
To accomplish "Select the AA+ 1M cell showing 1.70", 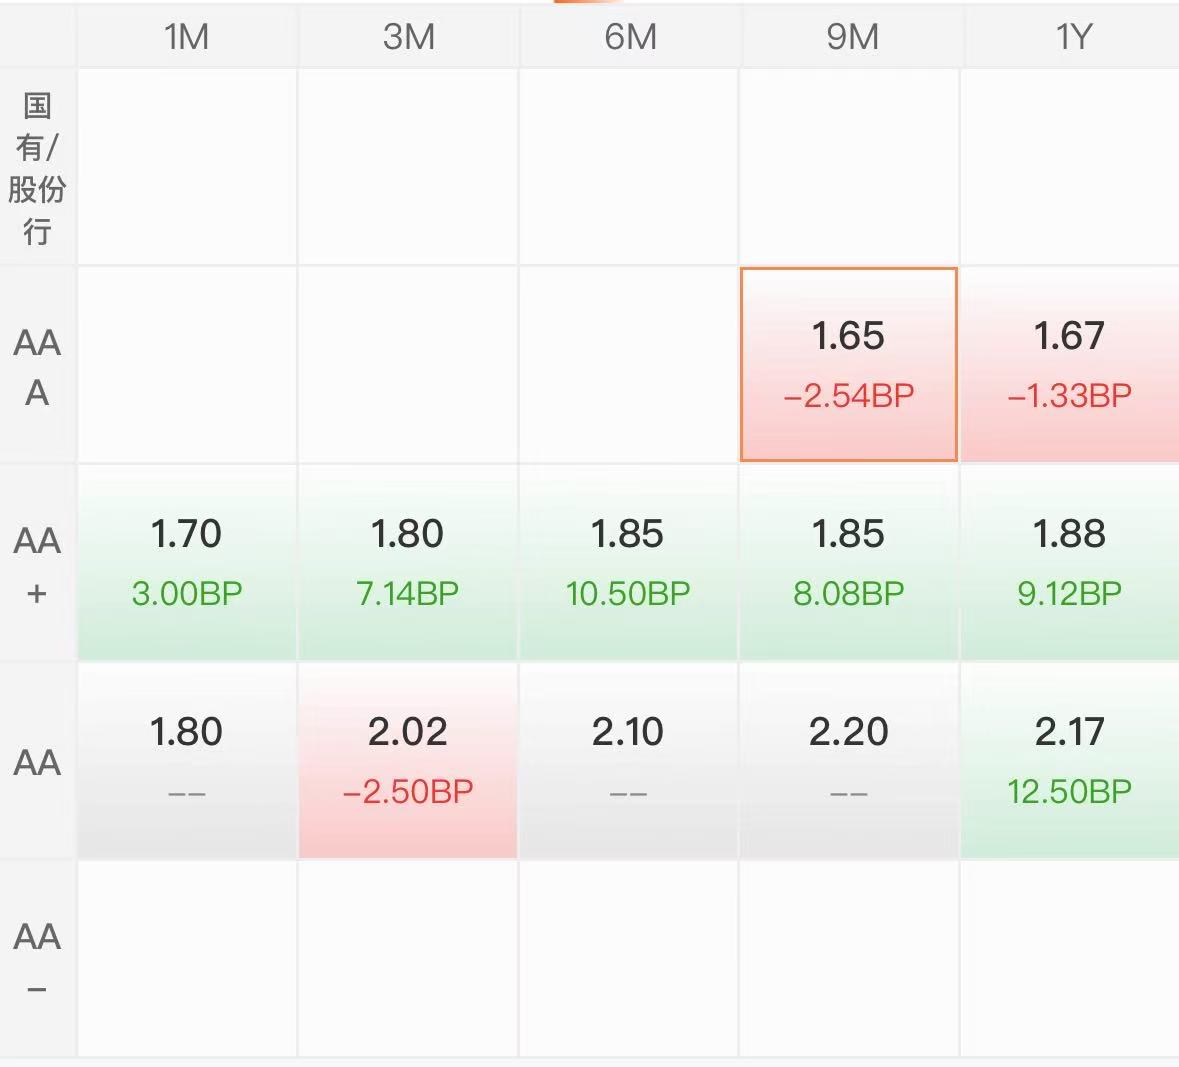I will (x=186, y=562).
